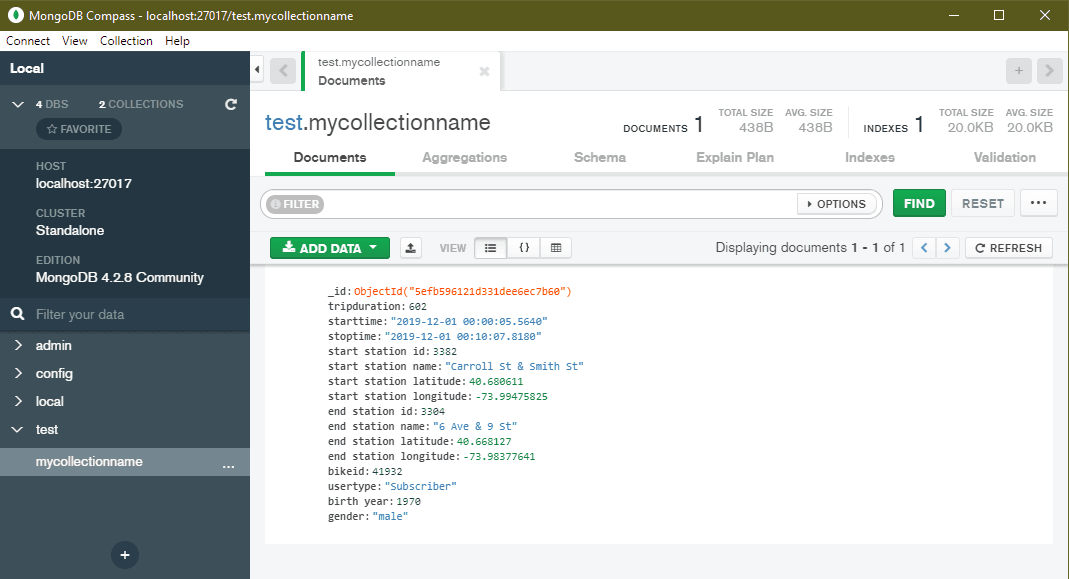This screenshot has width=1069, height=579.
Task: Open the ADD DATA dropdown
Action: click(x=329, y=247)
